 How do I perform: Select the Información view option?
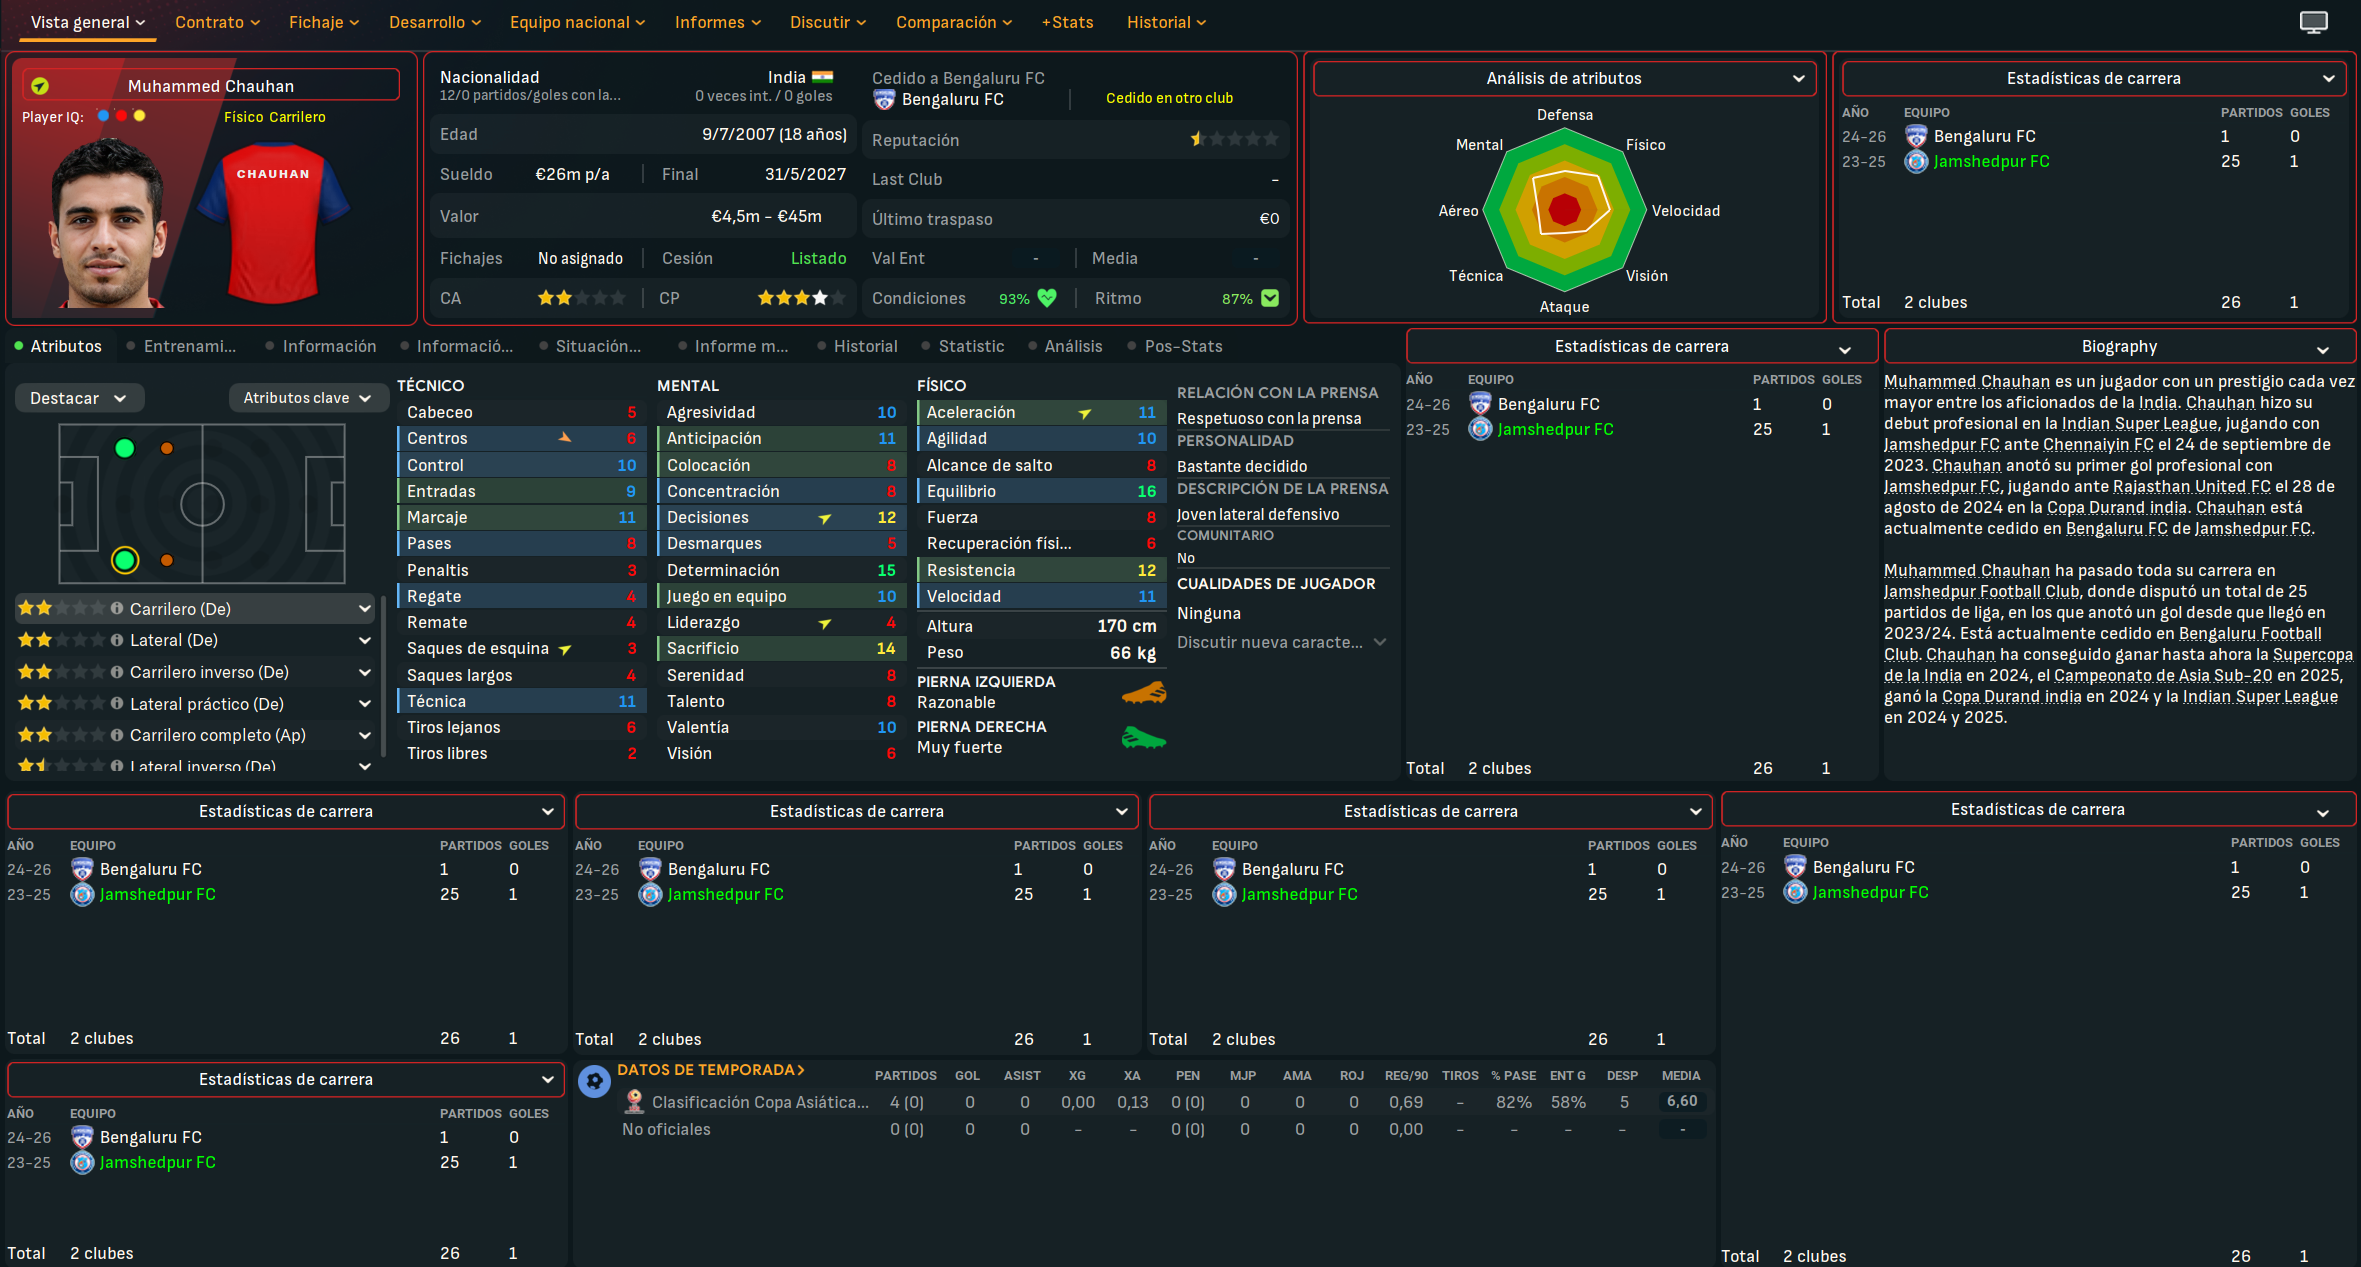[321, 346]
